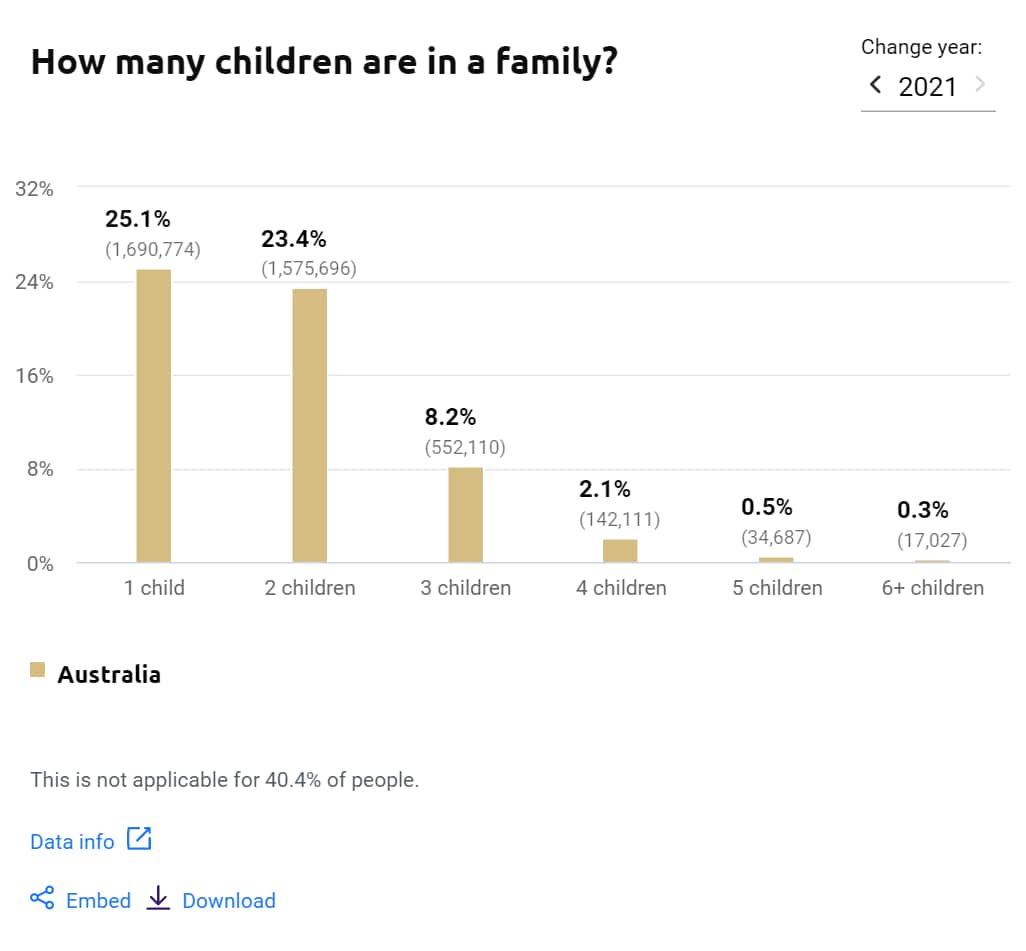Image resolution: width=1026 pixels, height=951 pixels.
Task: Click the 4 children bar showing 2.1%
Action: pyautogui.click(x=621, y=550)
